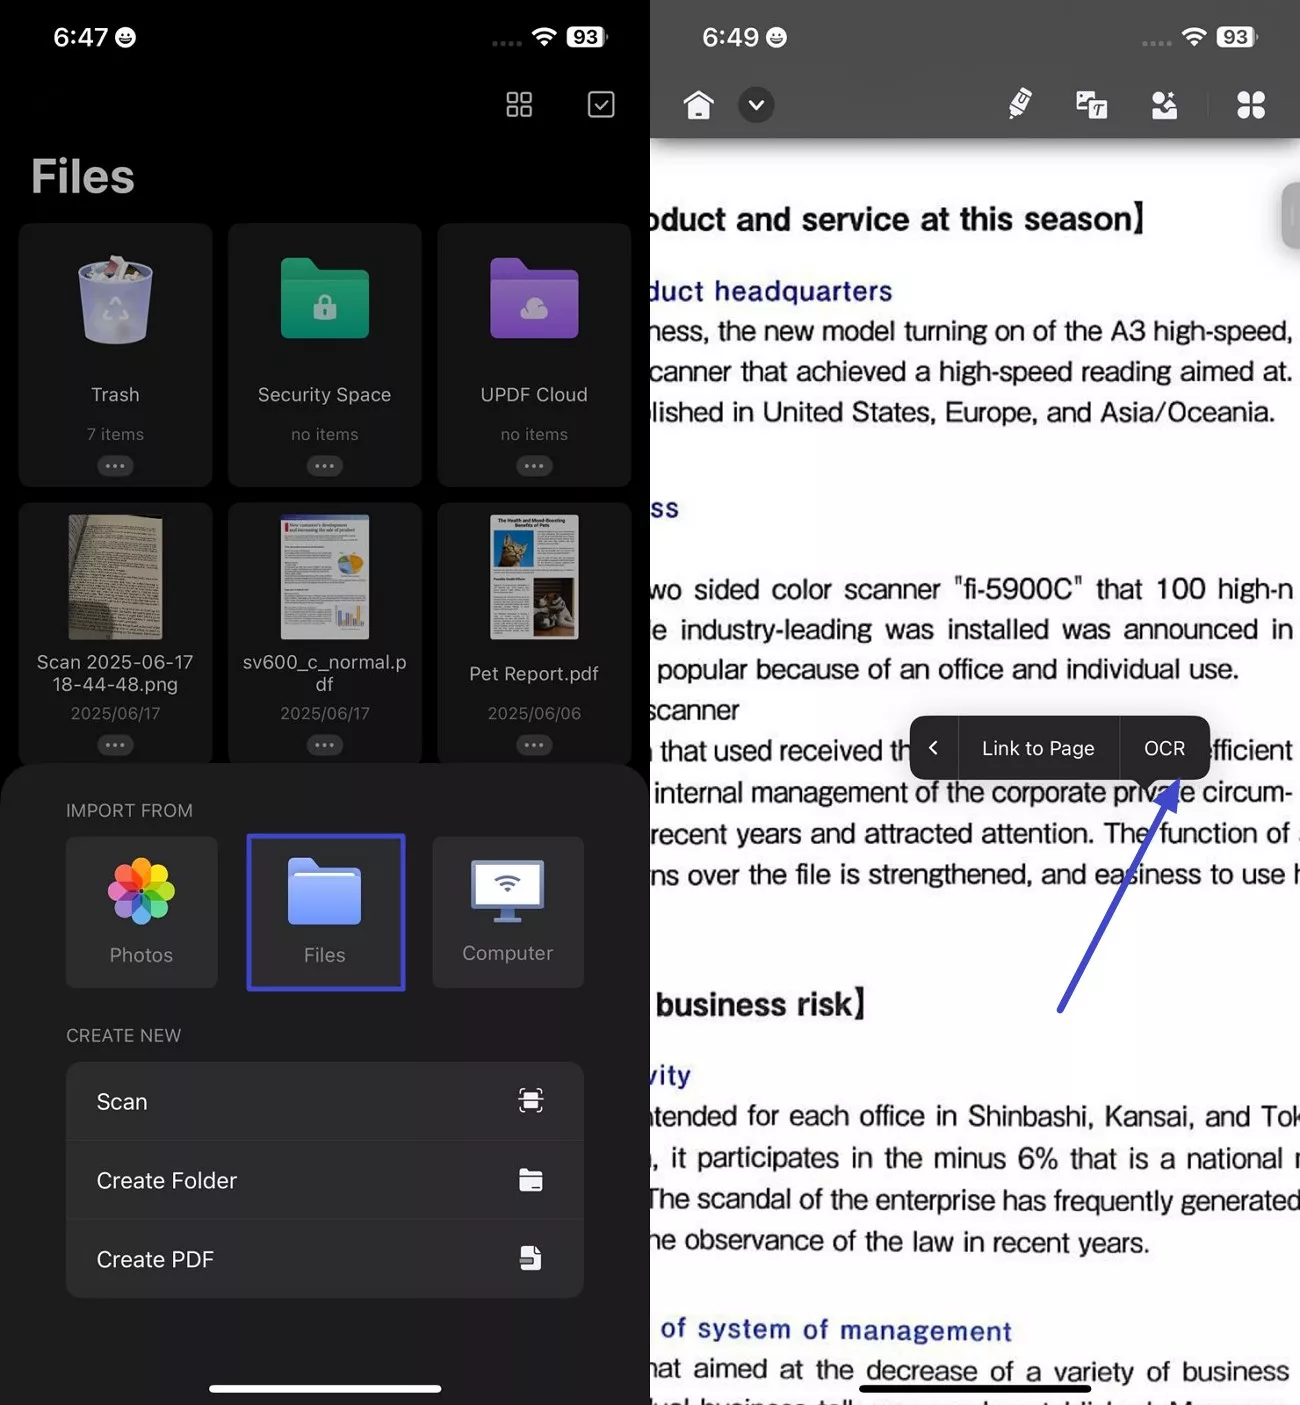Tap Create PDF option
Viewport: 1300px width, 1405px height.
coord(324,1259)
